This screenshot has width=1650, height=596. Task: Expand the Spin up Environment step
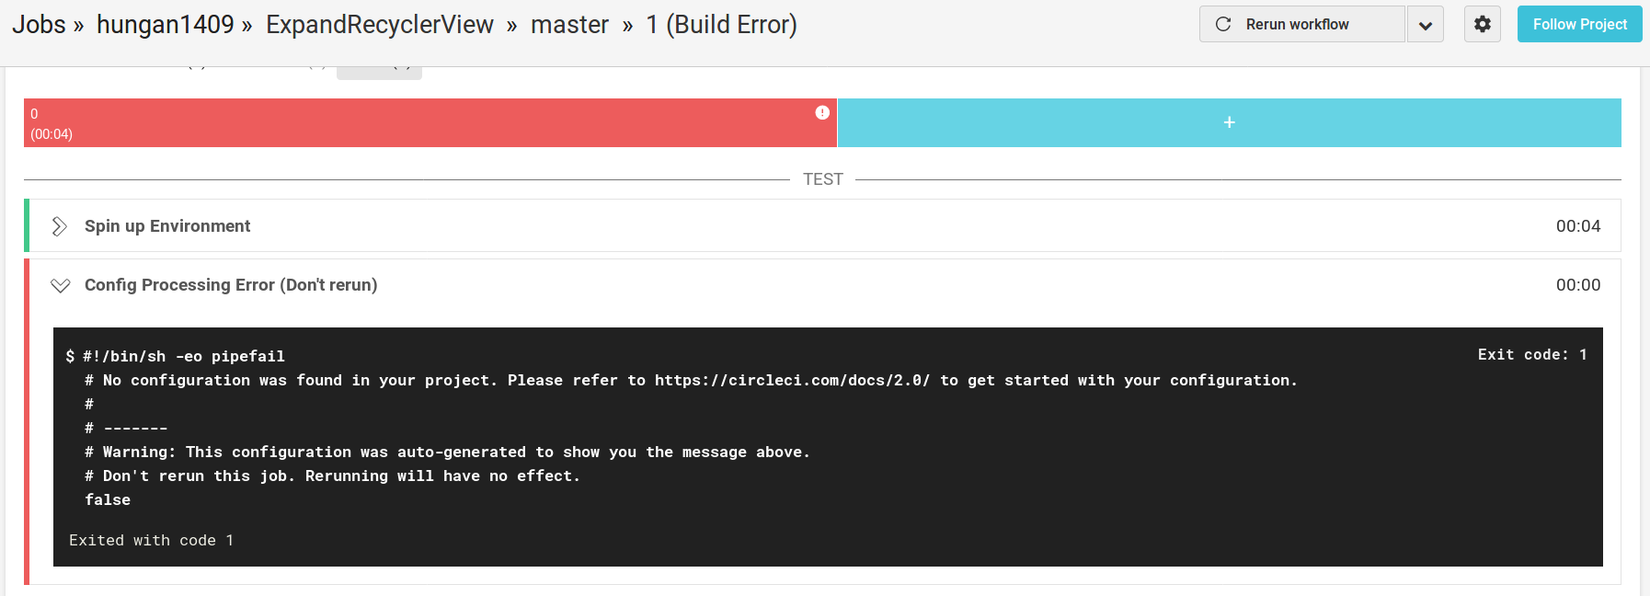tap(60, 226)
